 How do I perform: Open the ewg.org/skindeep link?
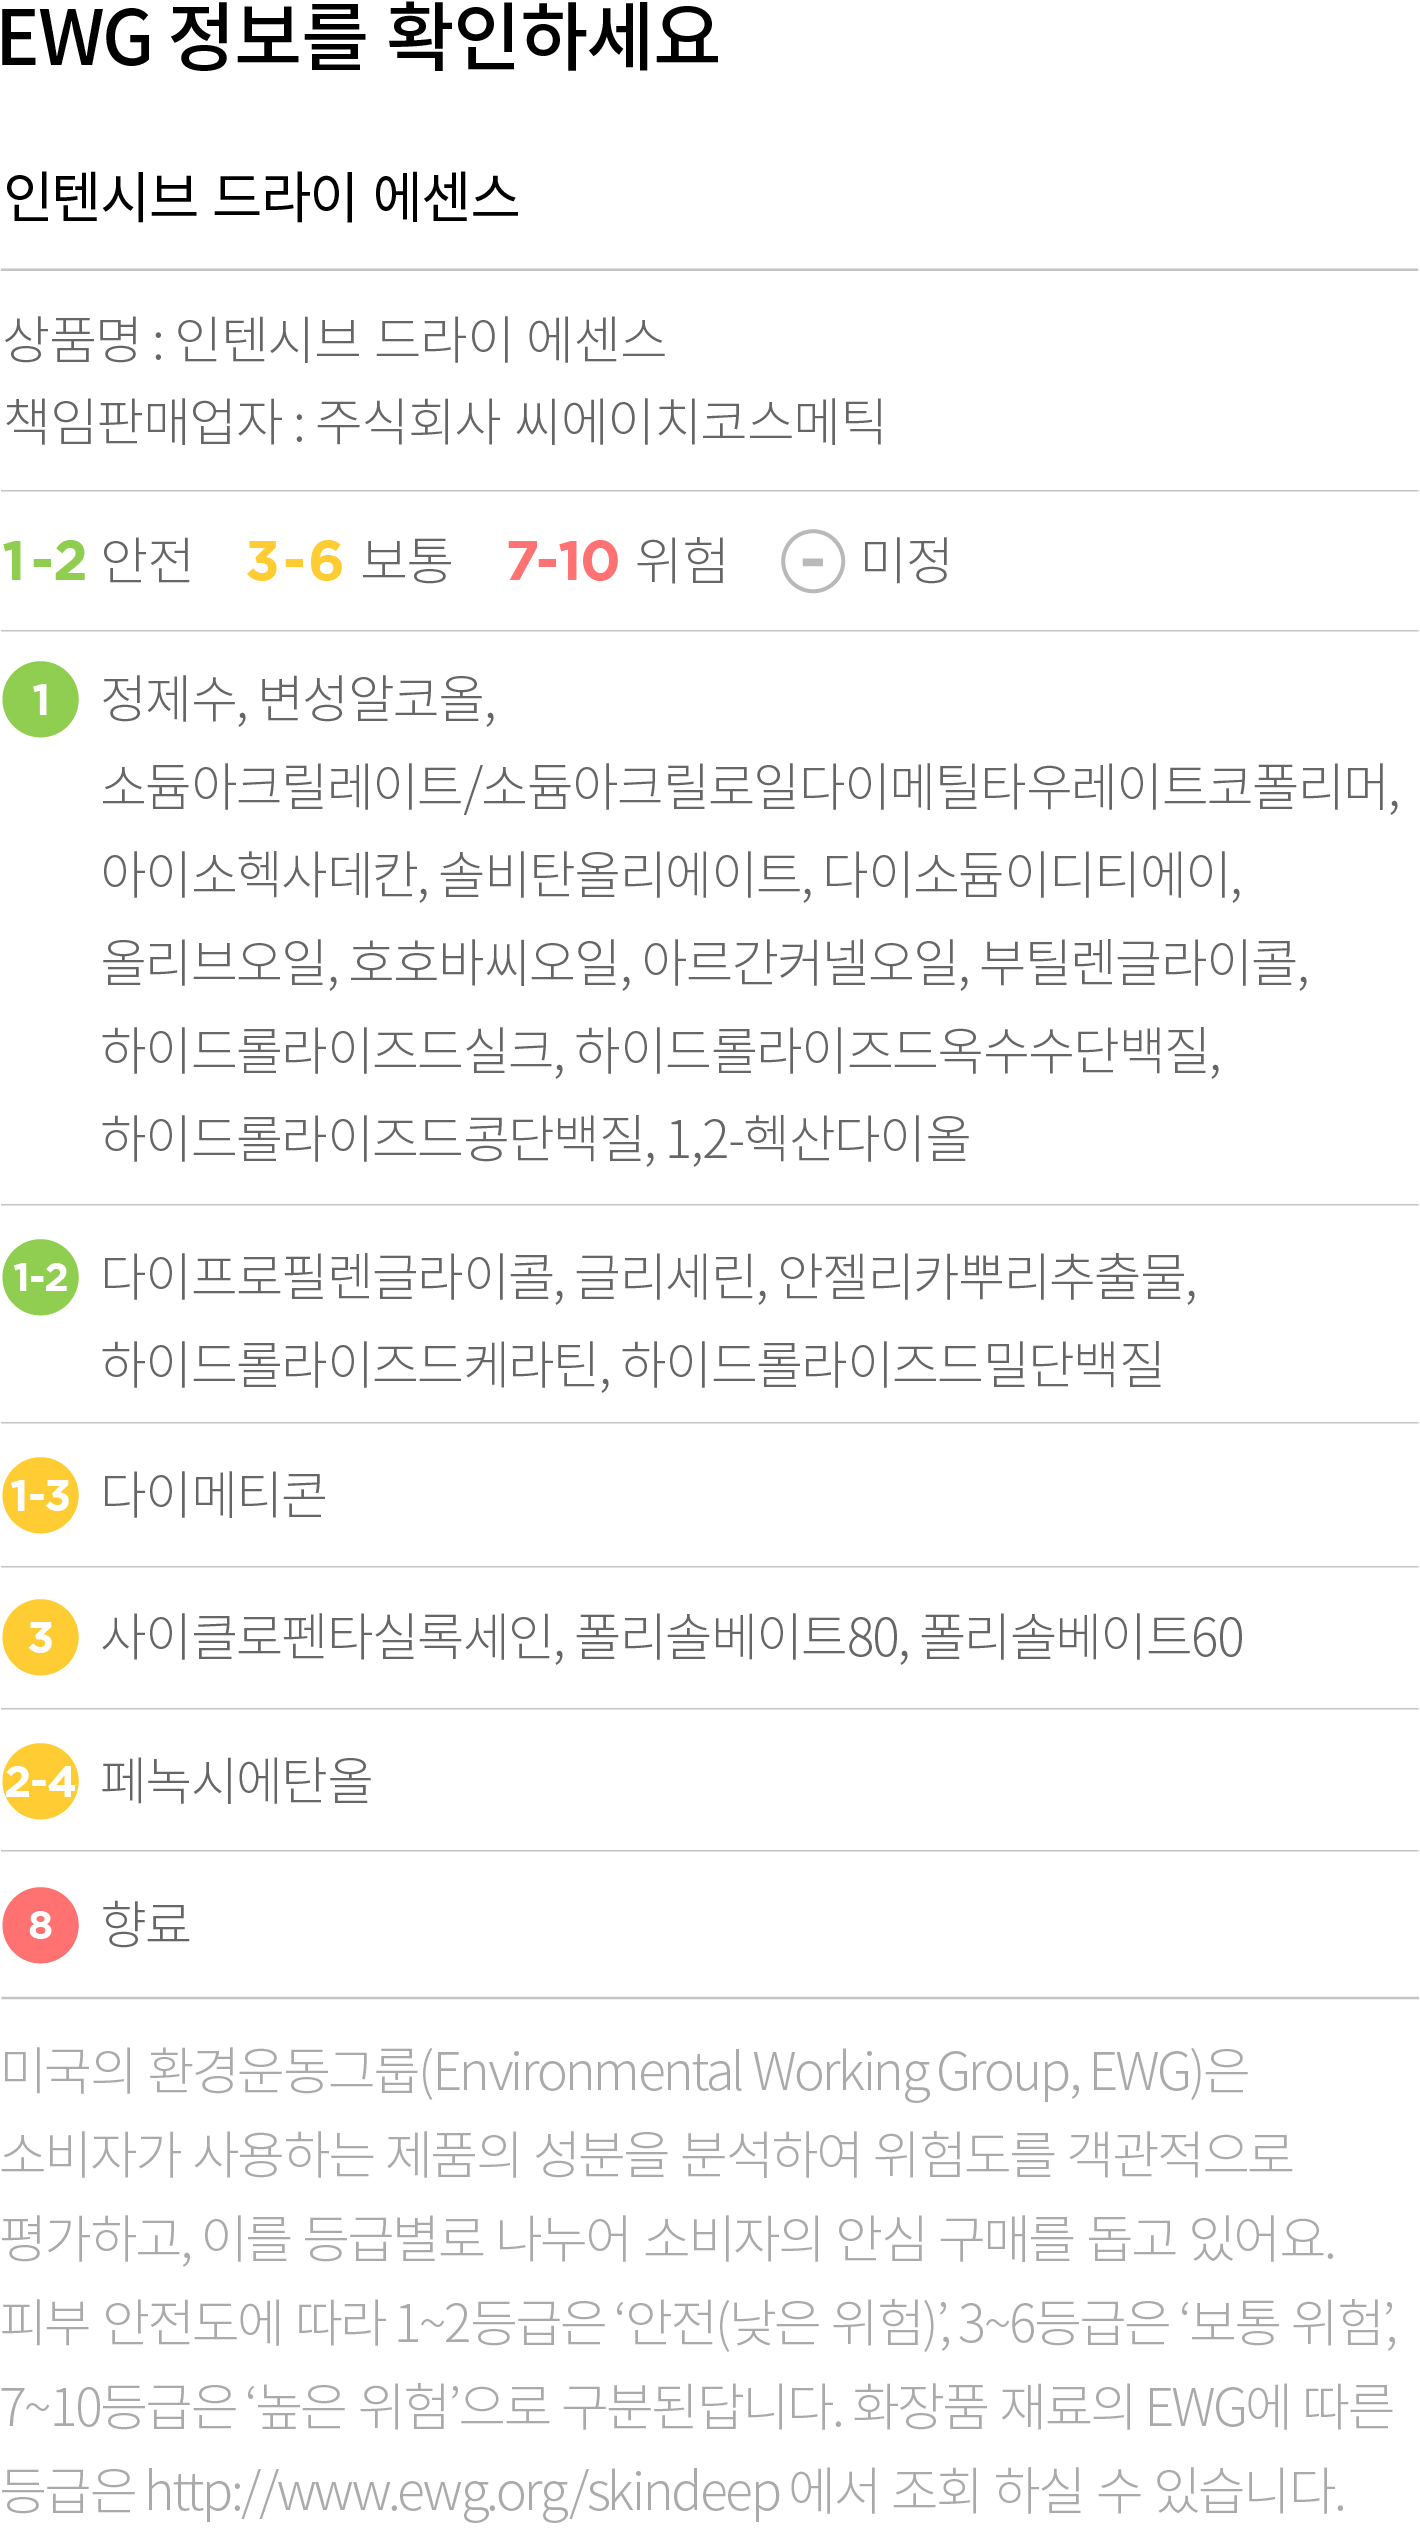[462, 2491]
